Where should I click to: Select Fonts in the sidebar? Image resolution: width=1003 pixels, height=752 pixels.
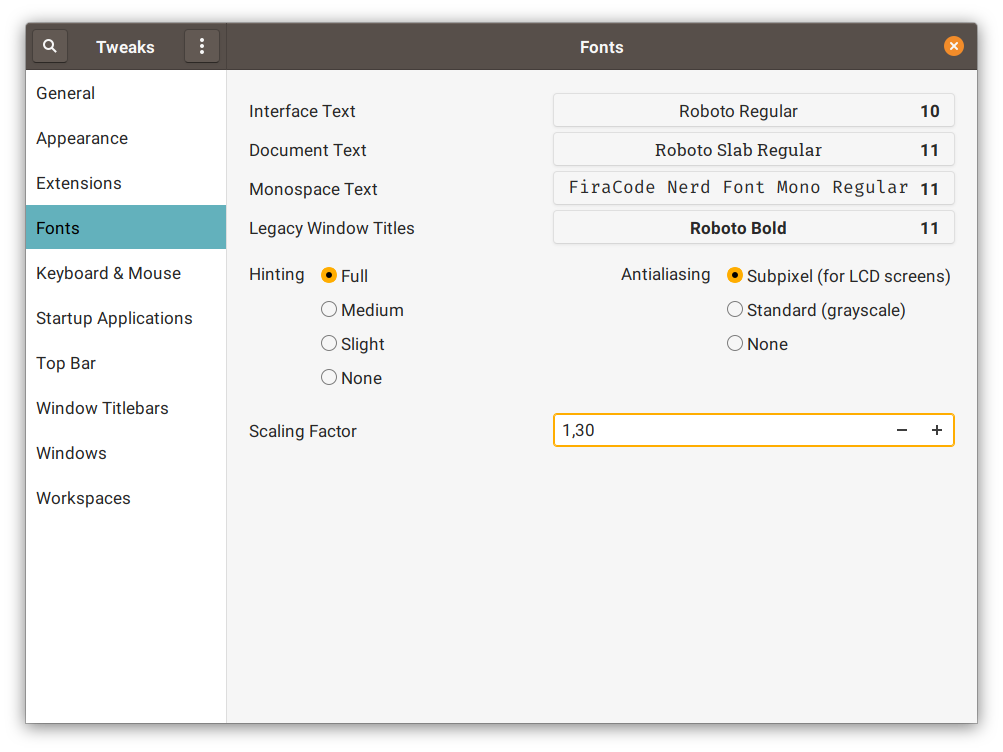tap(126, 228)
